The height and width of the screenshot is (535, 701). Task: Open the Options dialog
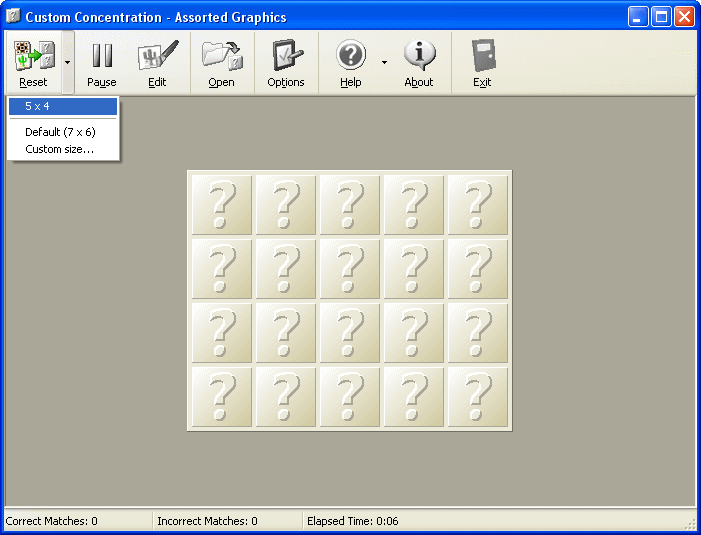tap(286, 63)
